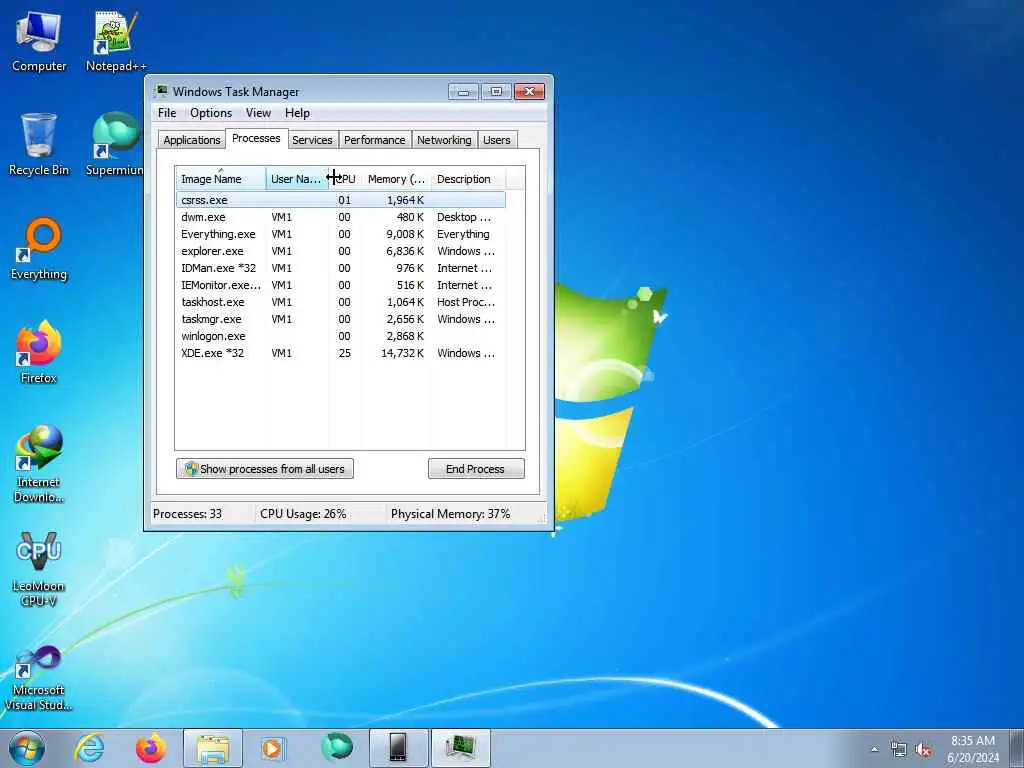The width and height of the screenshot is (1024, 768).
Task: Click Show processes from all users
Action: coord(264,469)
